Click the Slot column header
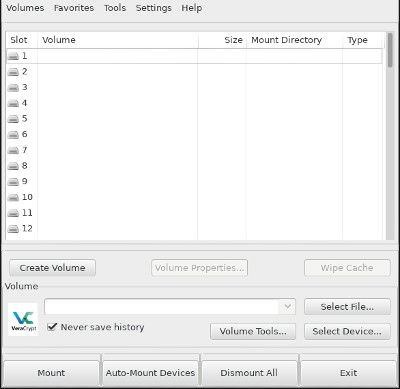This screenshot has width=400, height=389. (x=22, y=40)
